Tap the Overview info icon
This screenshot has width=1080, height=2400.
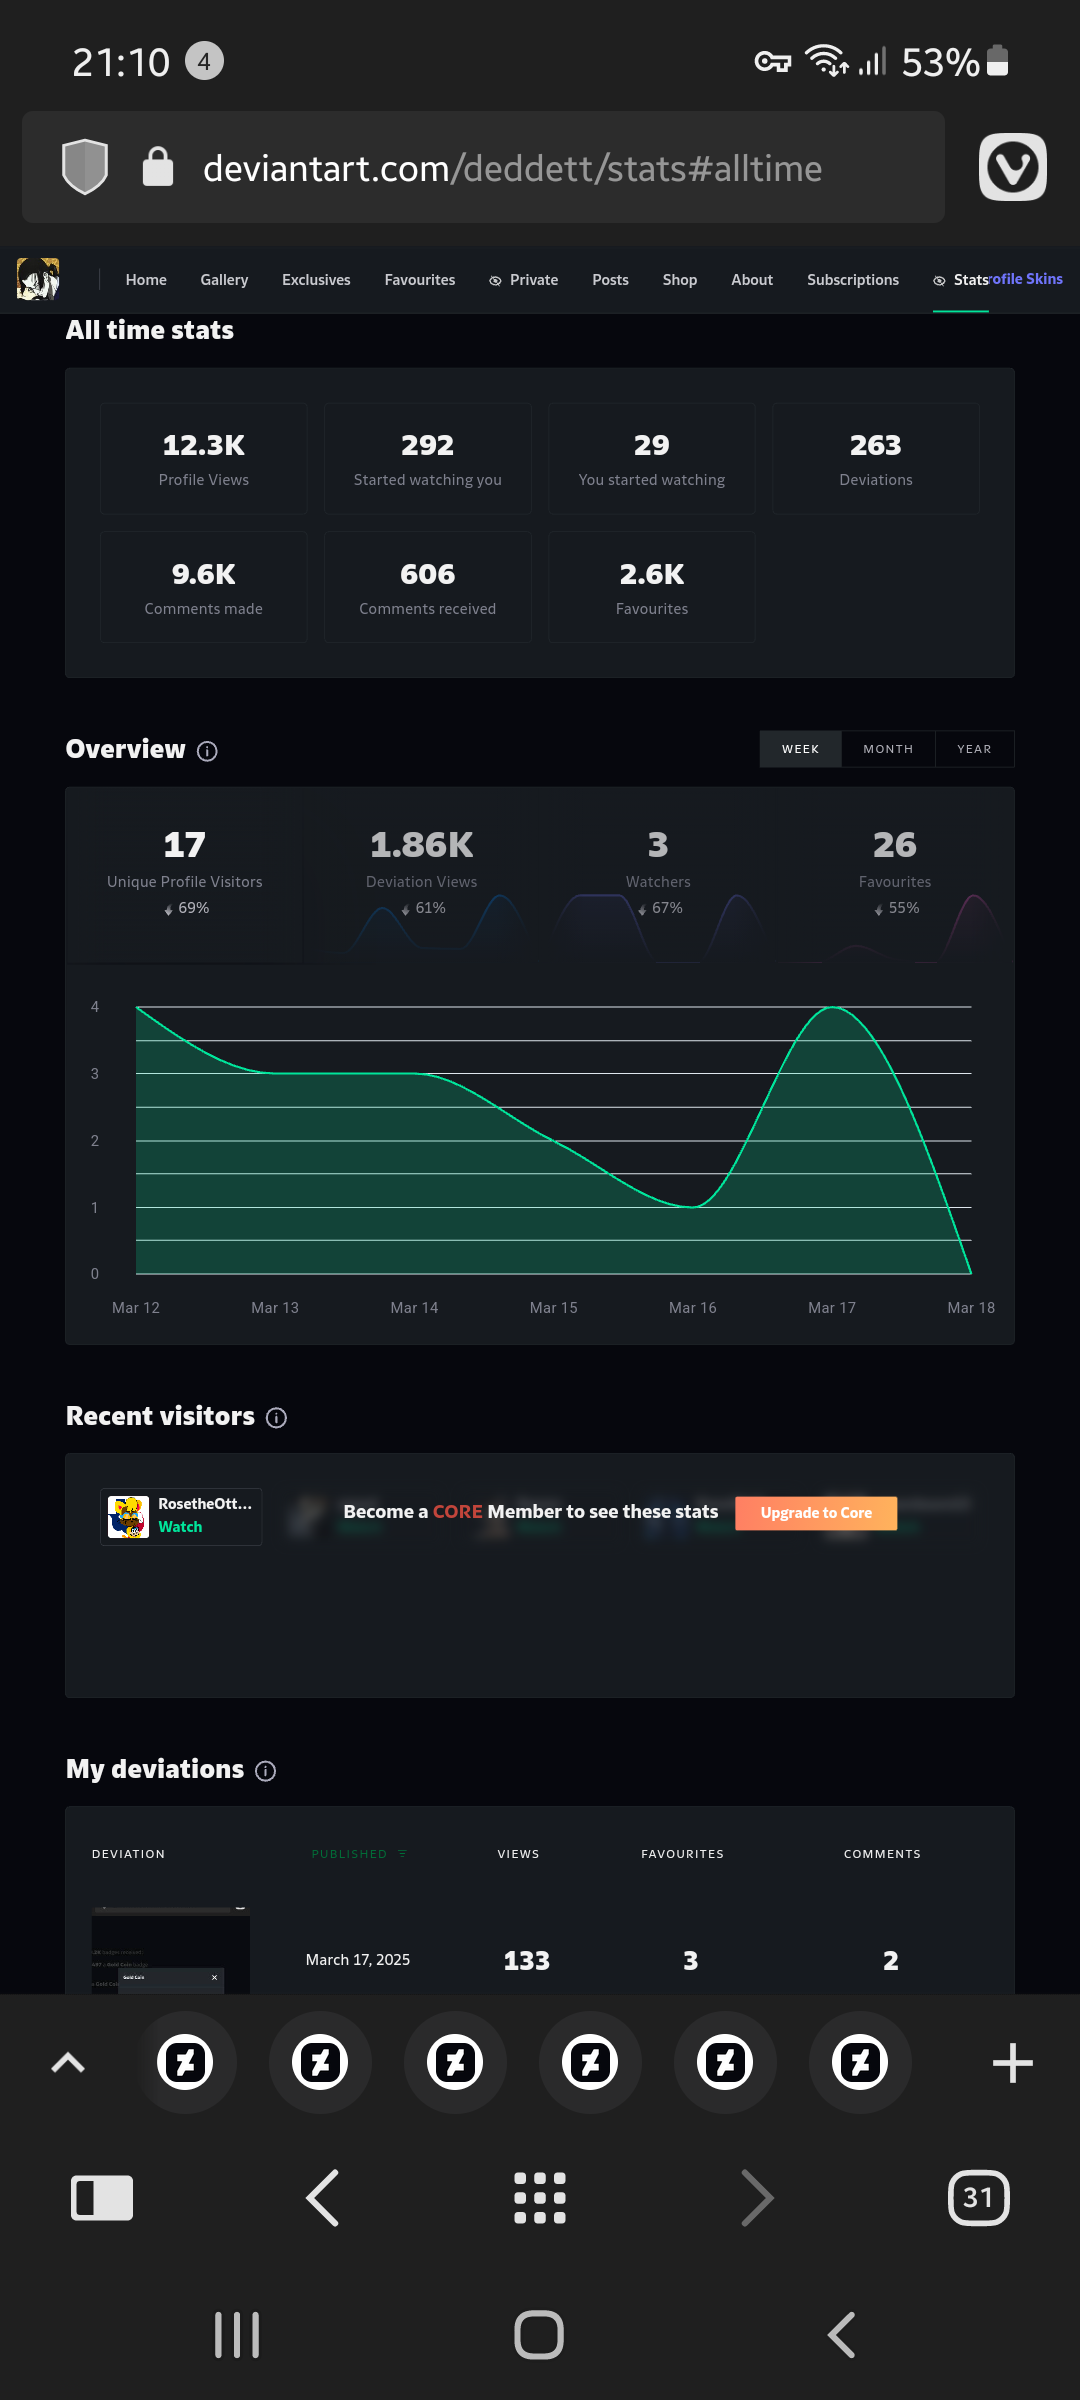point(207,751)
